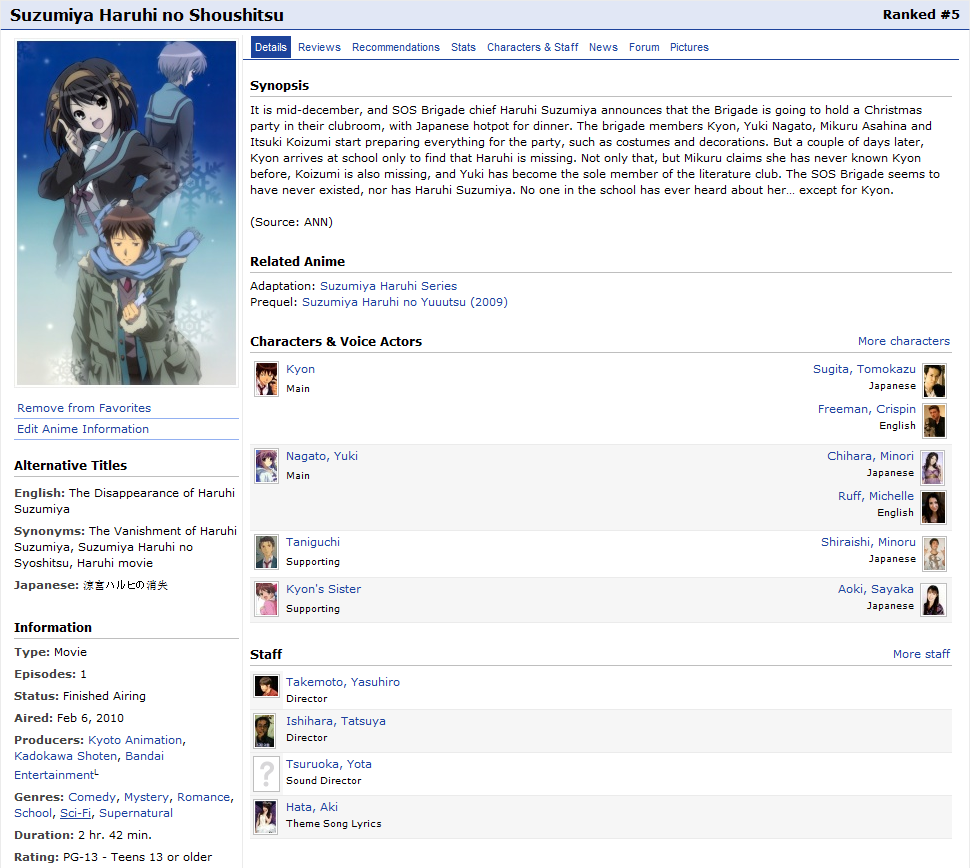The image size is (971, 868).
Task: Click Nagato Yuki's character thumbnail
Action: coord(267,466)
